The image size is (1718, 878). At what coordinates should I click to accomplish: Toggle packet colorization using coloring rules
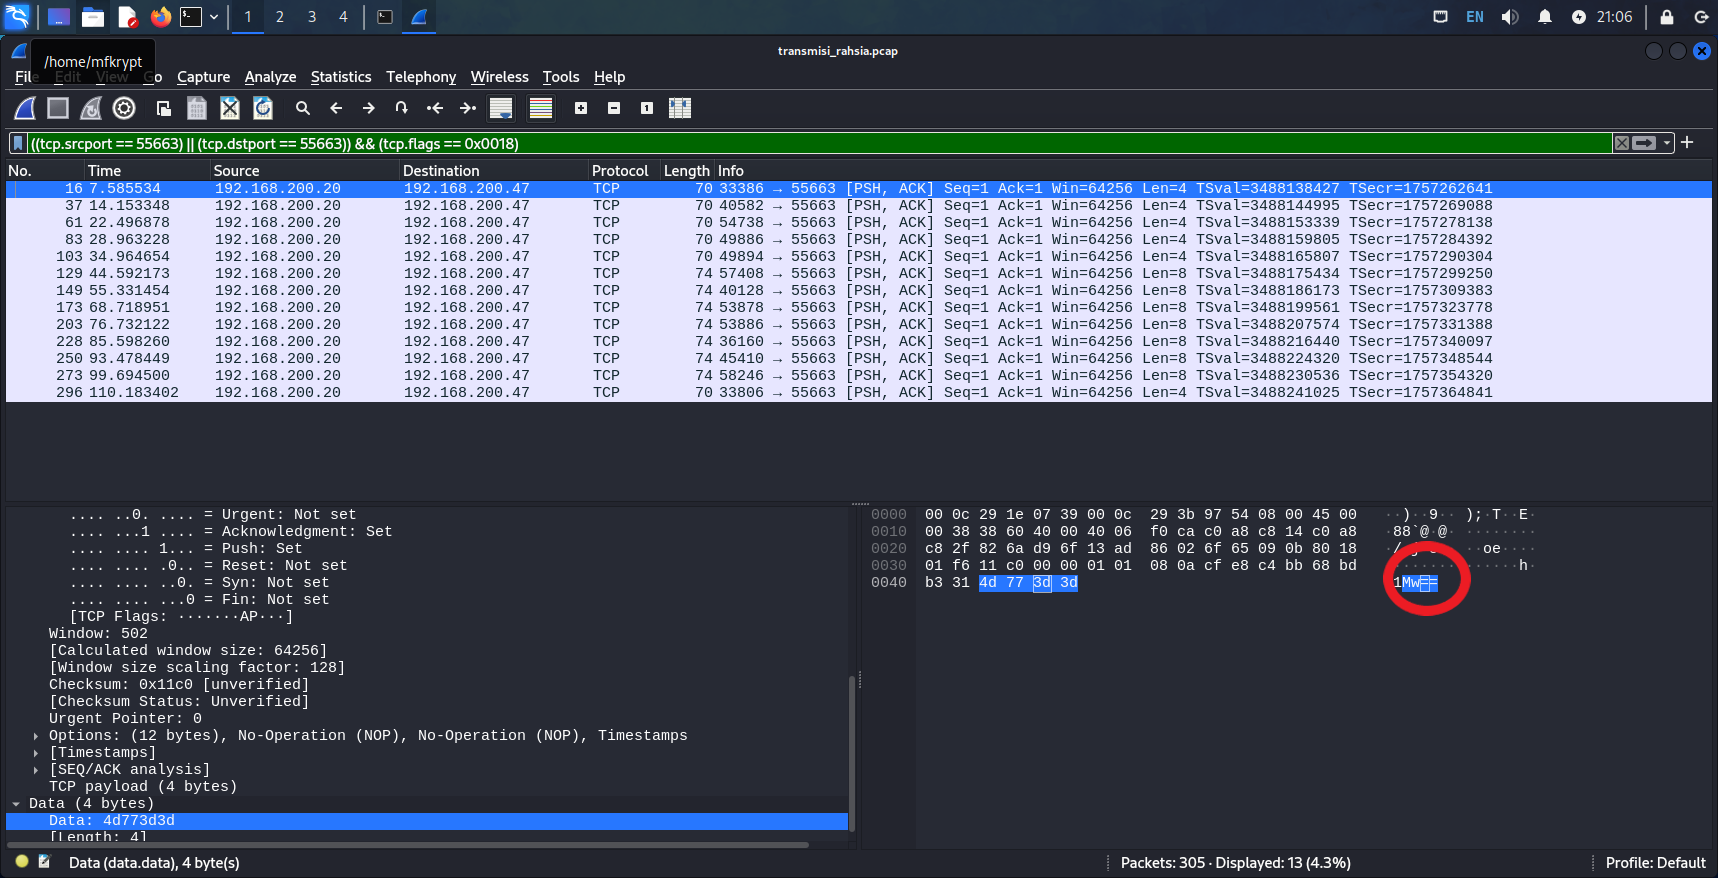tap(541, 108)
